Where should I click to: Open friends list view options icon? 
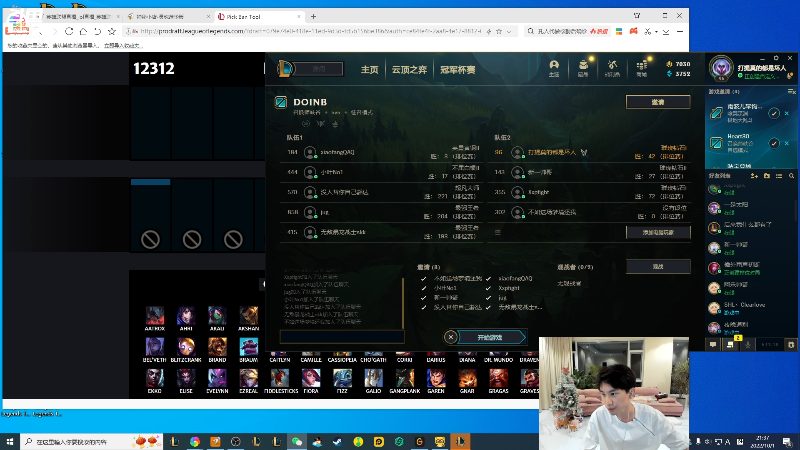779,176
